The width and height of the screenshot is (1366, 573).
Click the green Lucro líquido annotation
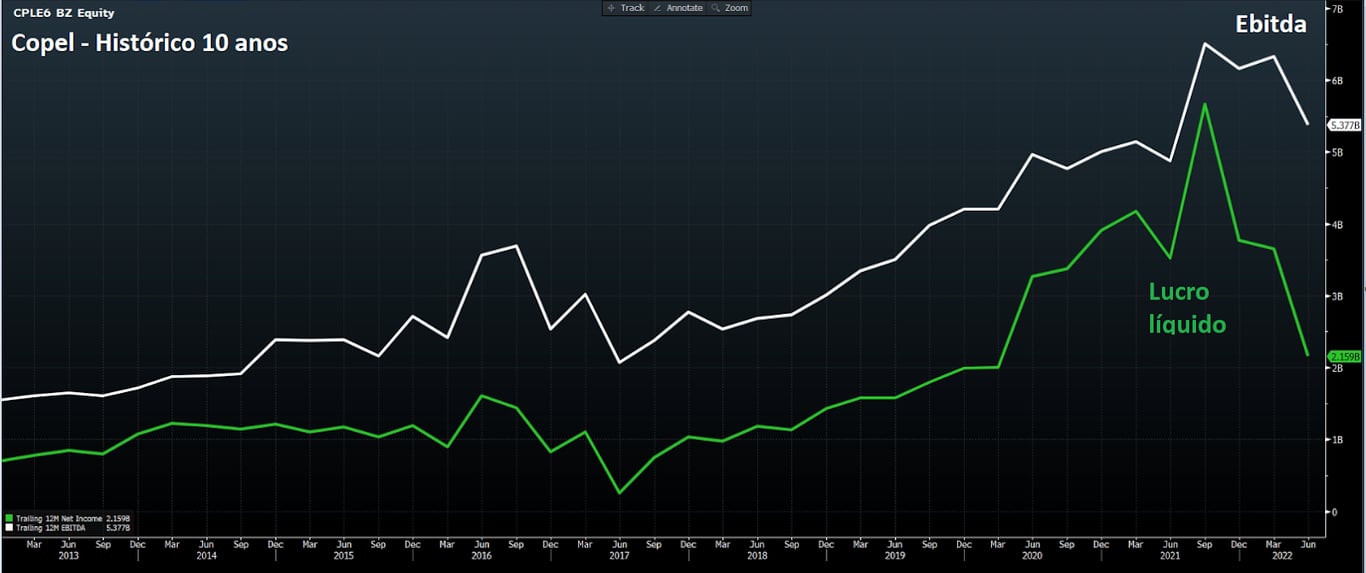1186,308
